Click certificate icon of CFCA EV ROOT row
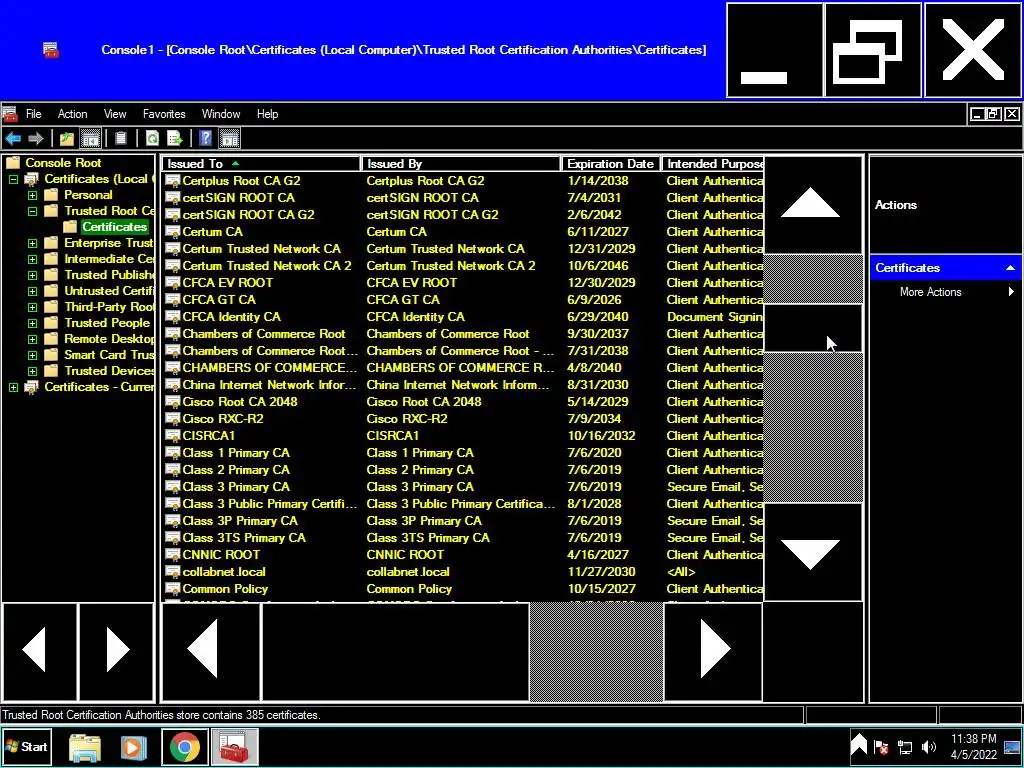Viewport: 1024px width, 768px height. coord(172,283)
